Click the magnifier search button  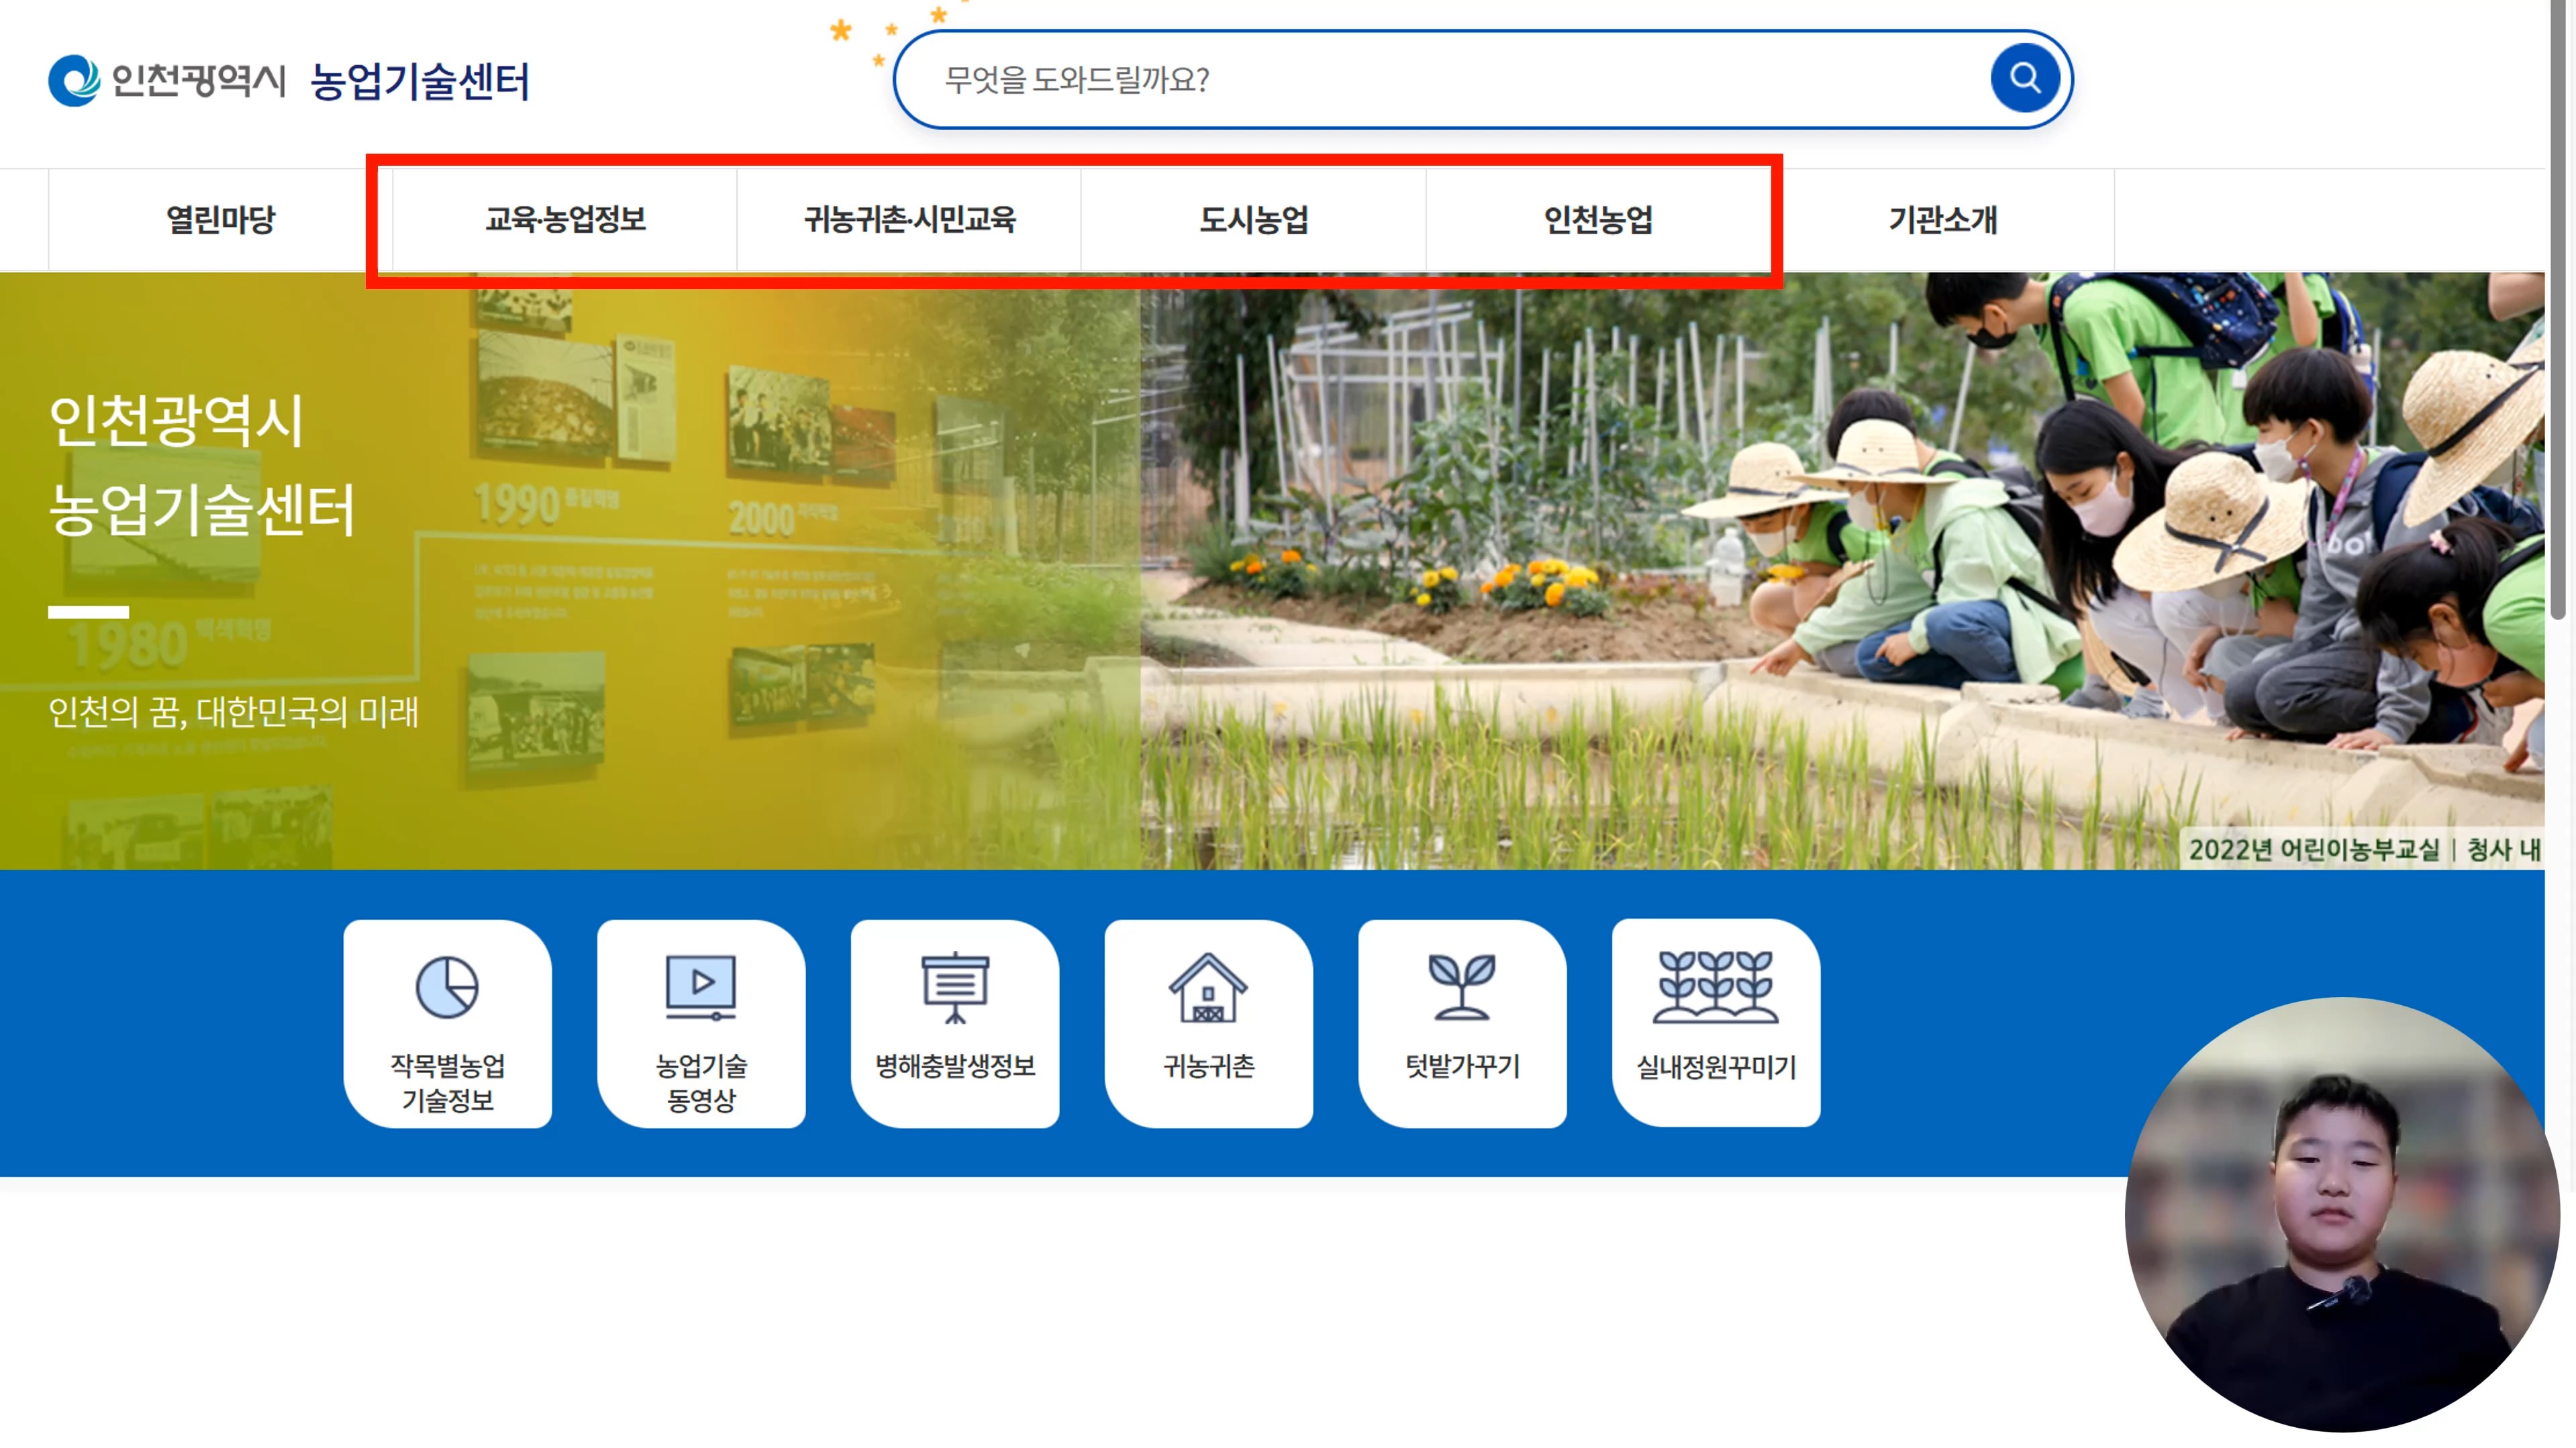coord(2024,78)
